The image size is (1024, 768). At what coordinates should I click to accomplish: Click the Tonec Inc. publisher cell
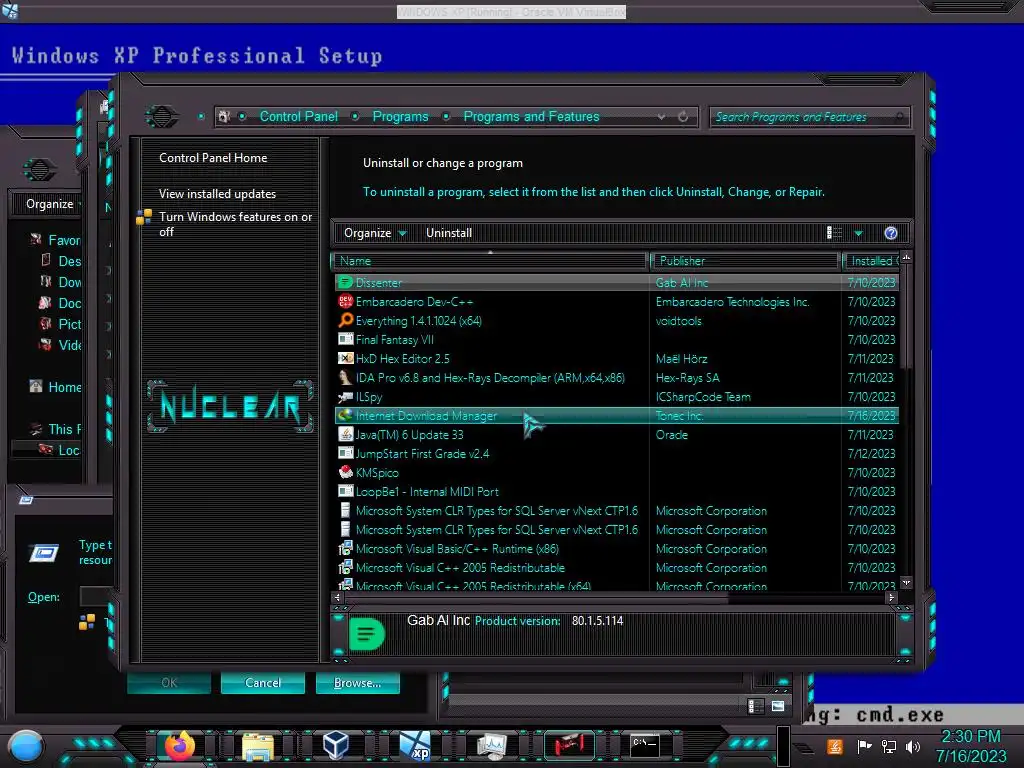(679, 415)
